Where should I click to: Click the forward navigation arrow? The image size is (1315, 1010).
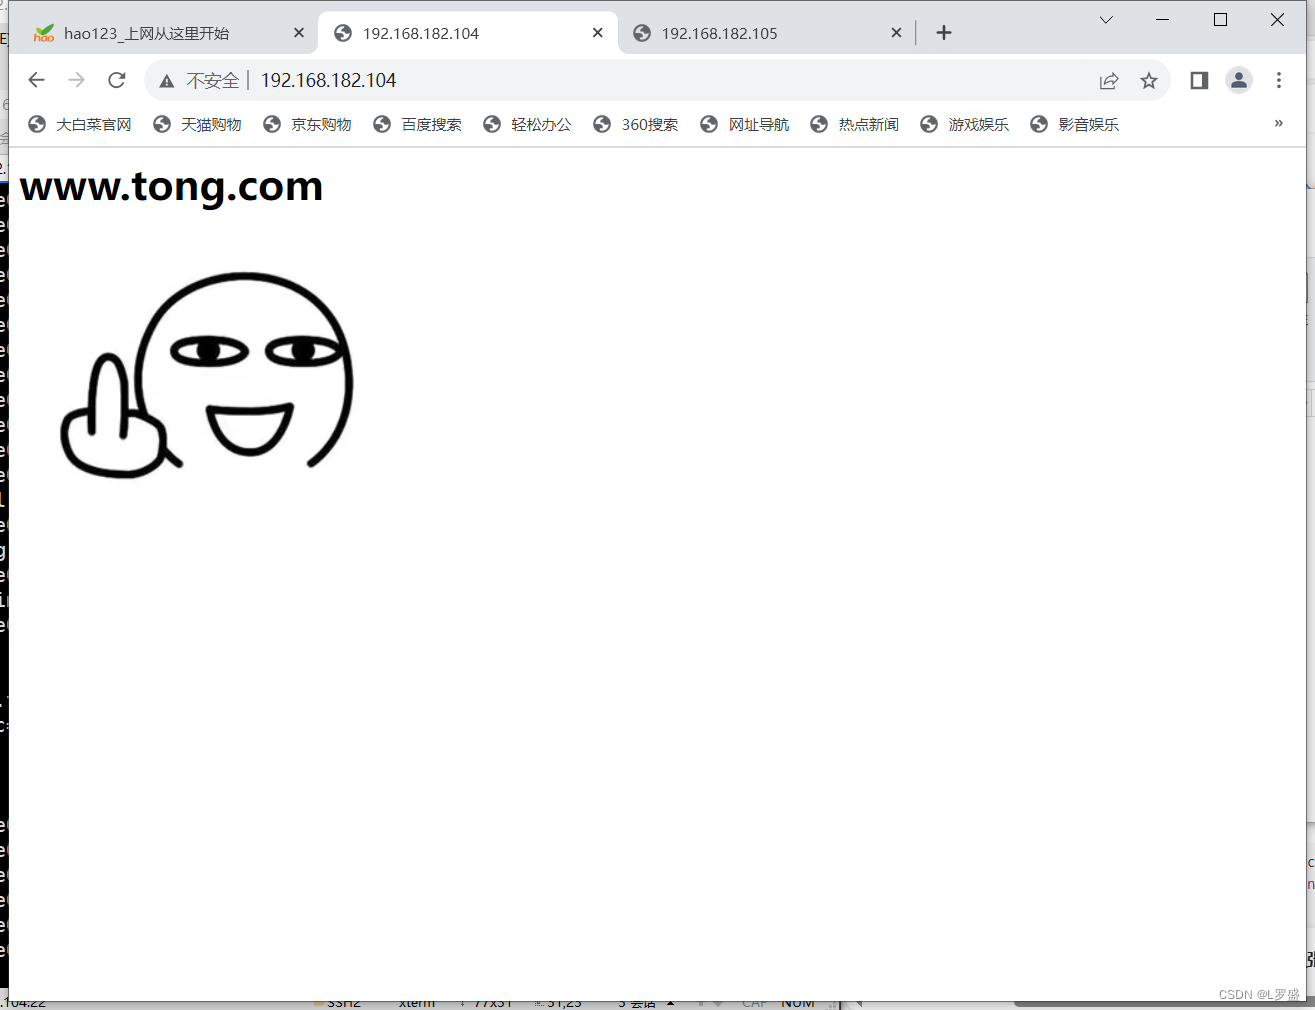tap(77, 80)
